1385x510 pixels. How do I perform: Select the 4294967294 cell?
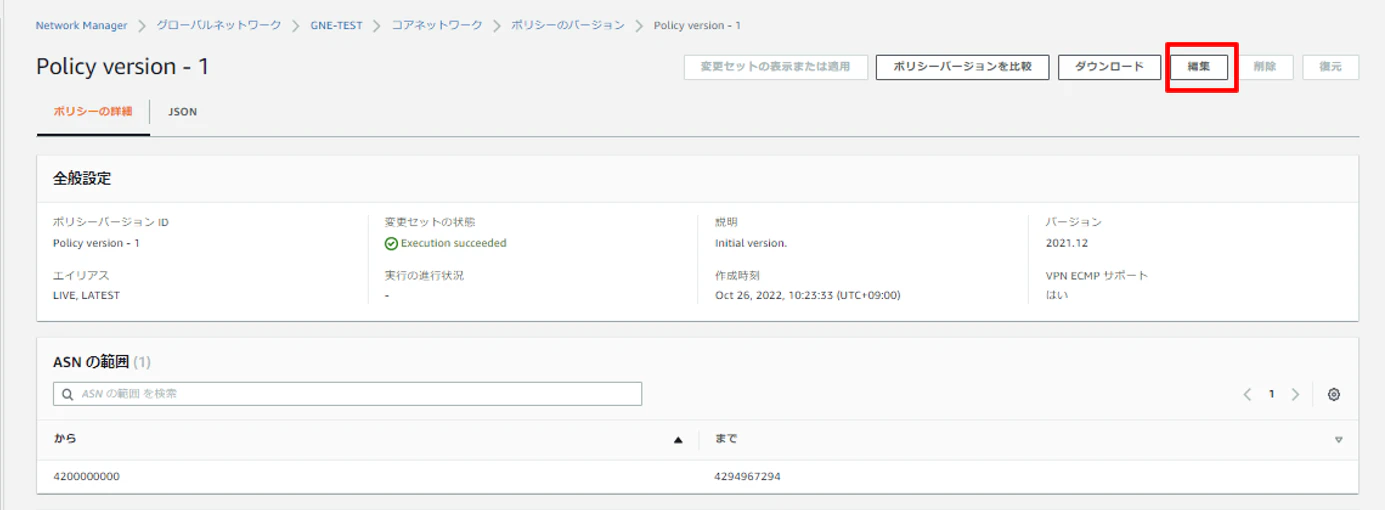pos(748,476)
